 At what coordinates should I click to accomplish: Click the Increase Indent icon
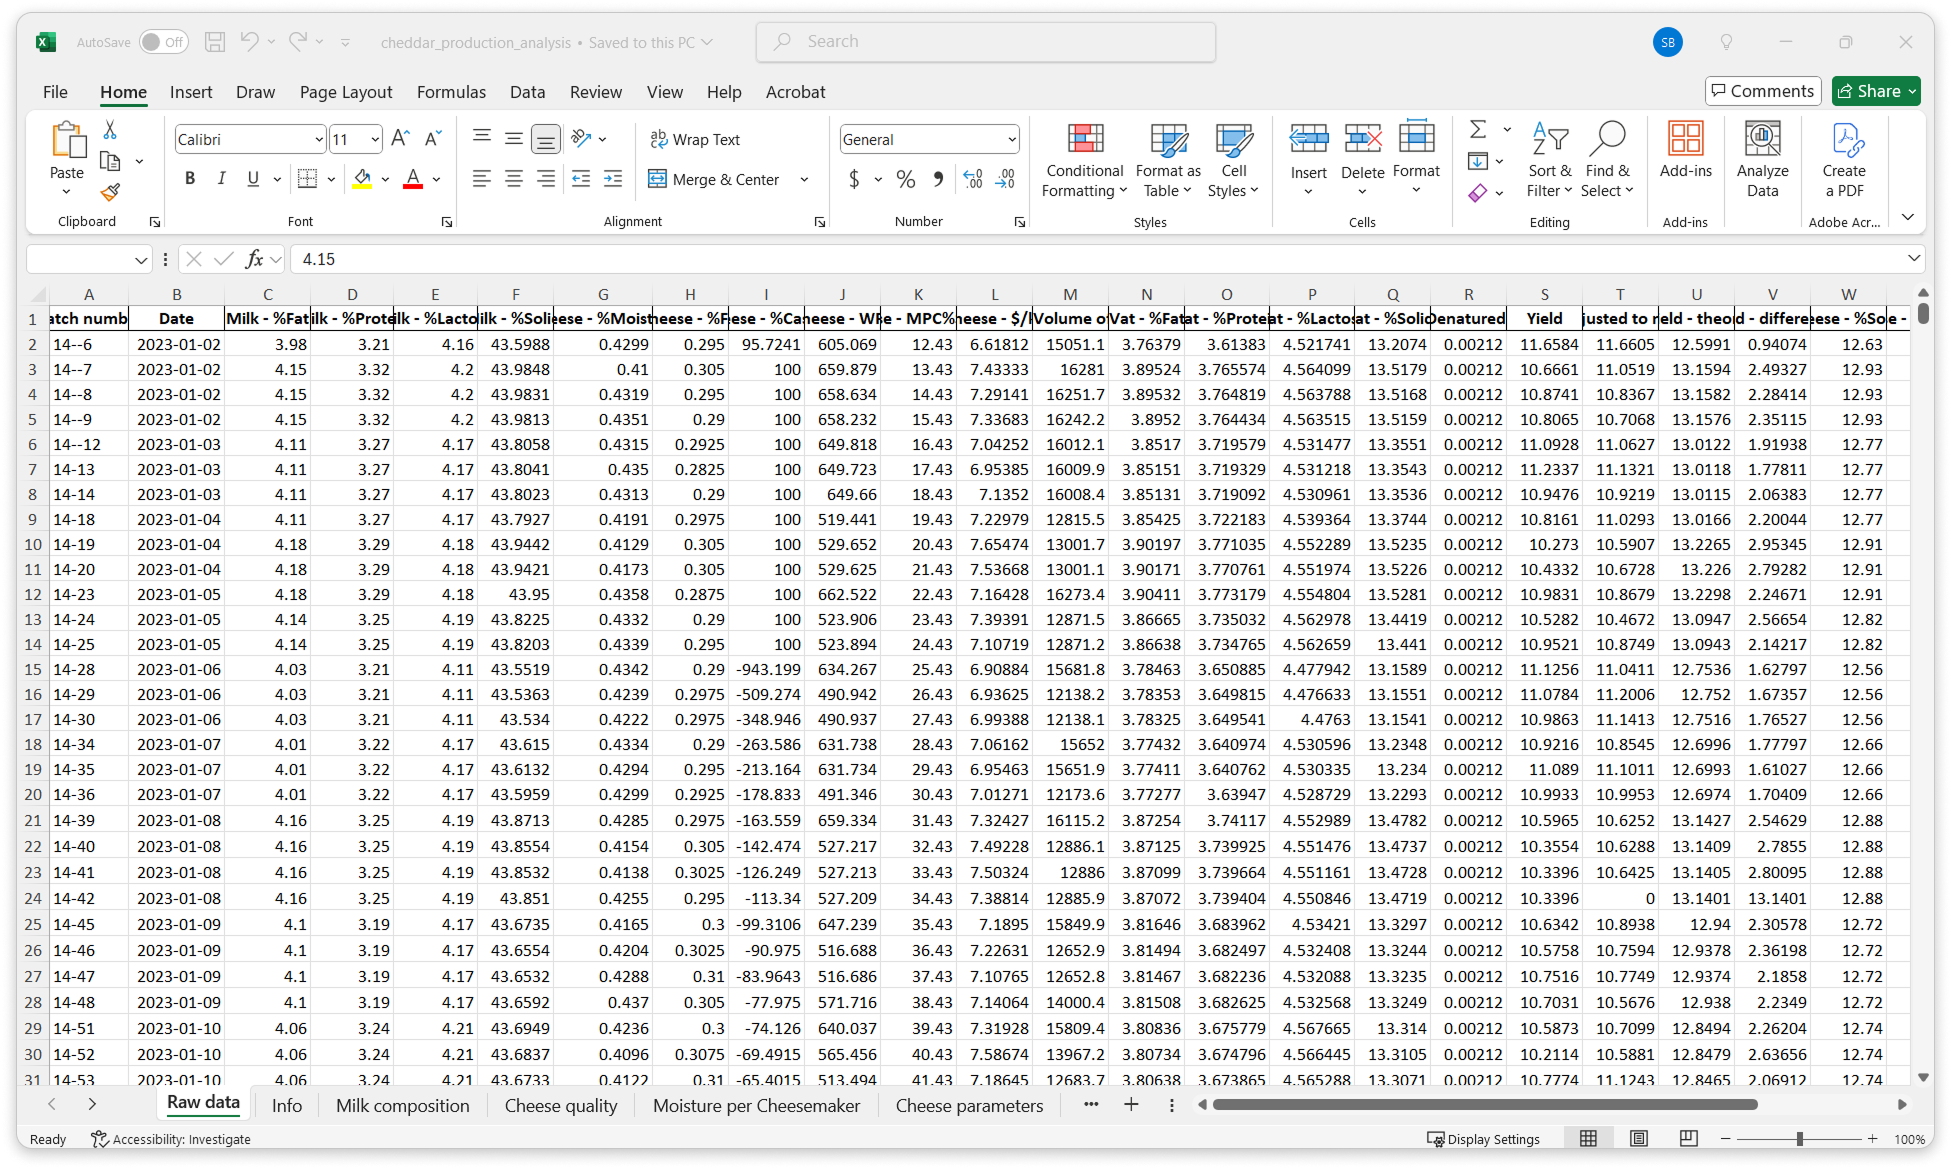coord(613,179)
